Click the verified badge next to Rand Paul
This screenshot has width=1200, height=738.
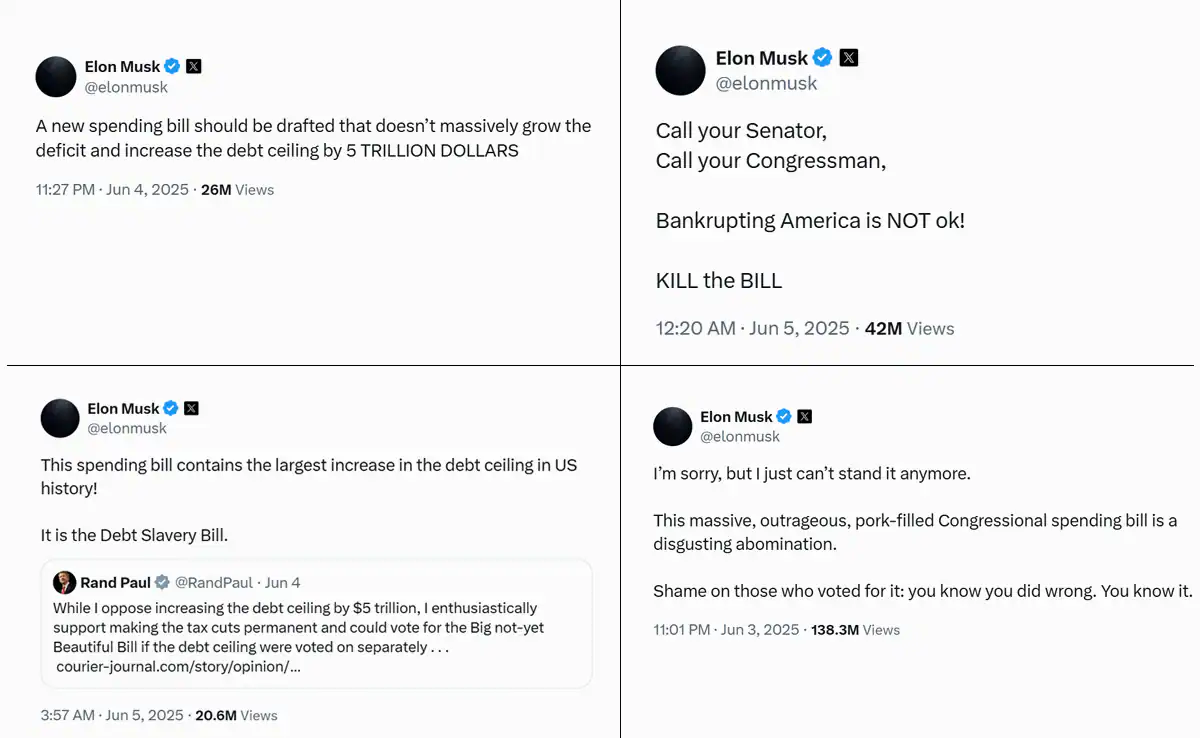point(162,583)
